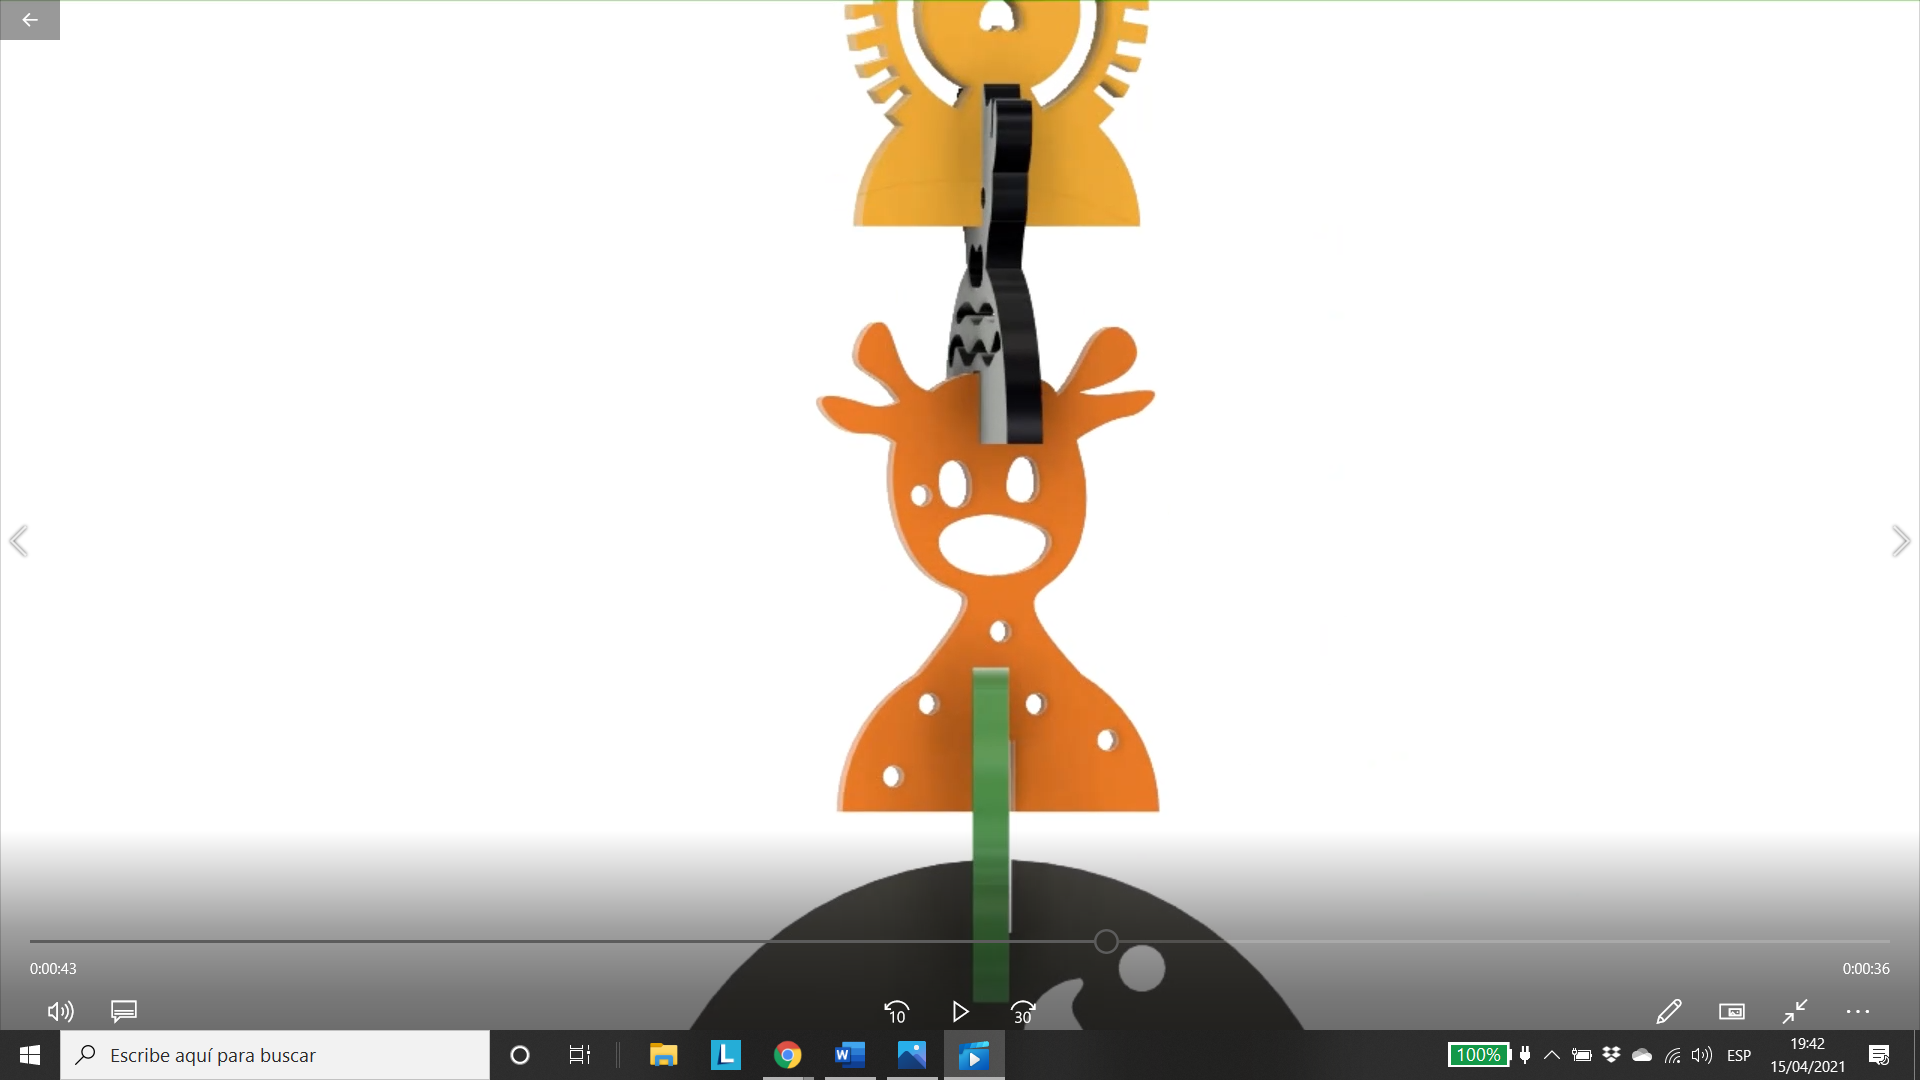Switch to Photos app on taskbar
This screenshot has height=1080, width=1920.
click(x=912, y=1055)
